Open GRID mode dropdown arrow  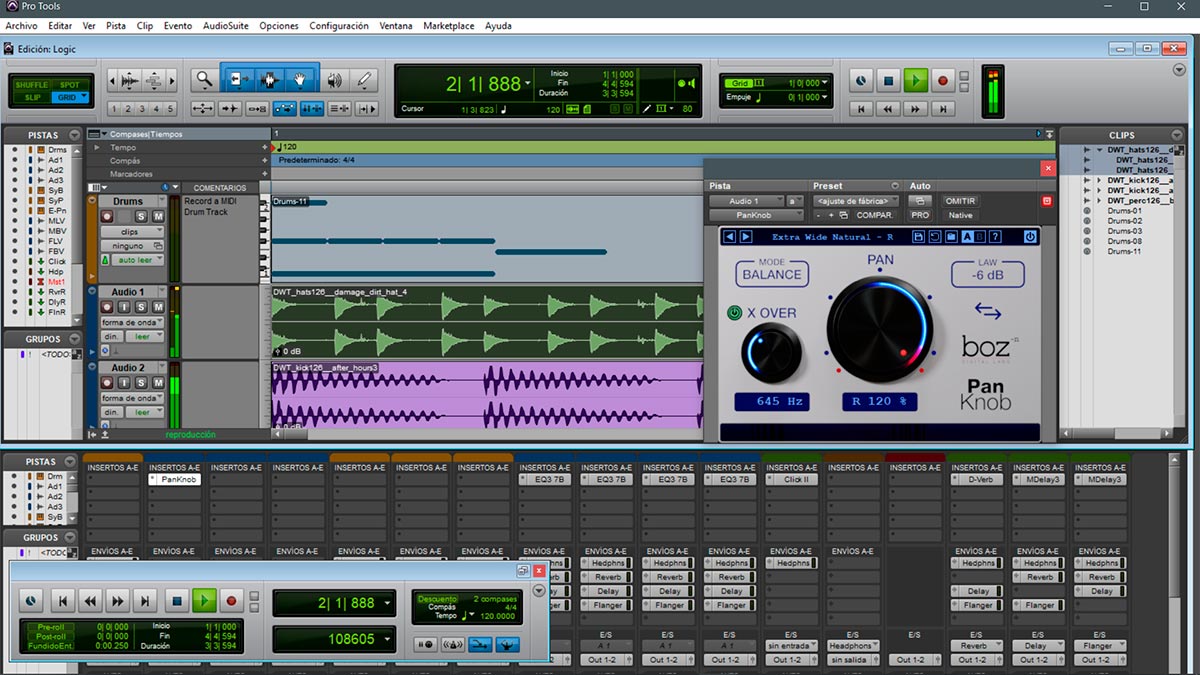[x=84, y=98]
